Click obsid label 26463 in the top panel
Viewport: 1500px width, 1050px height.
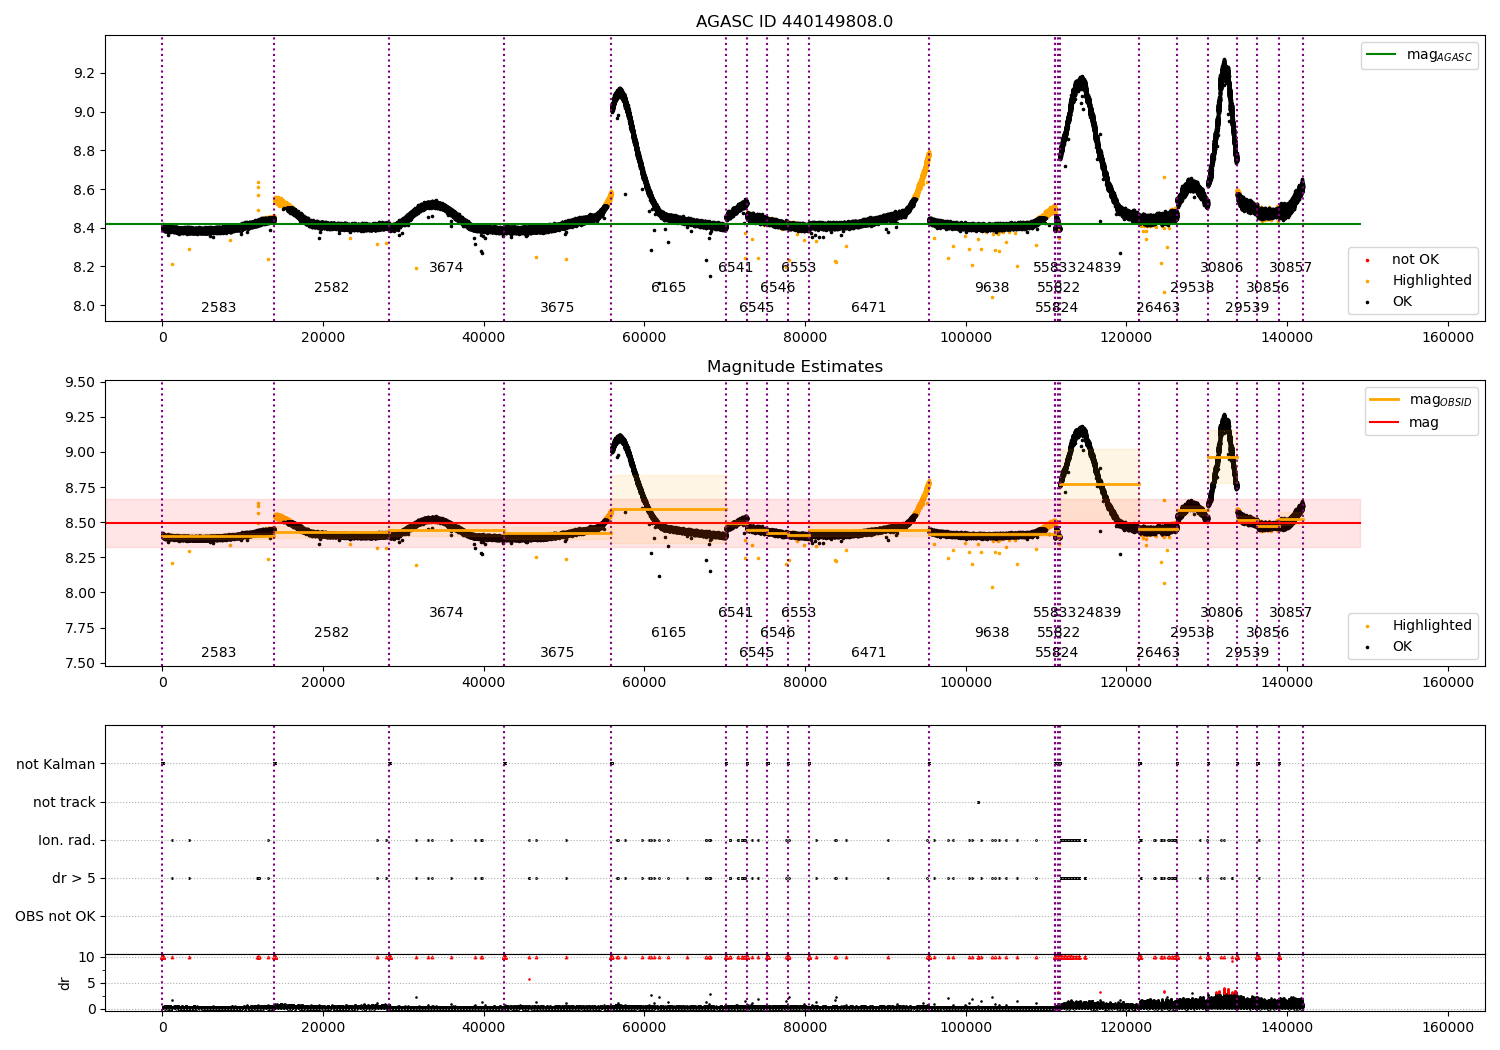pos(1158,308)
